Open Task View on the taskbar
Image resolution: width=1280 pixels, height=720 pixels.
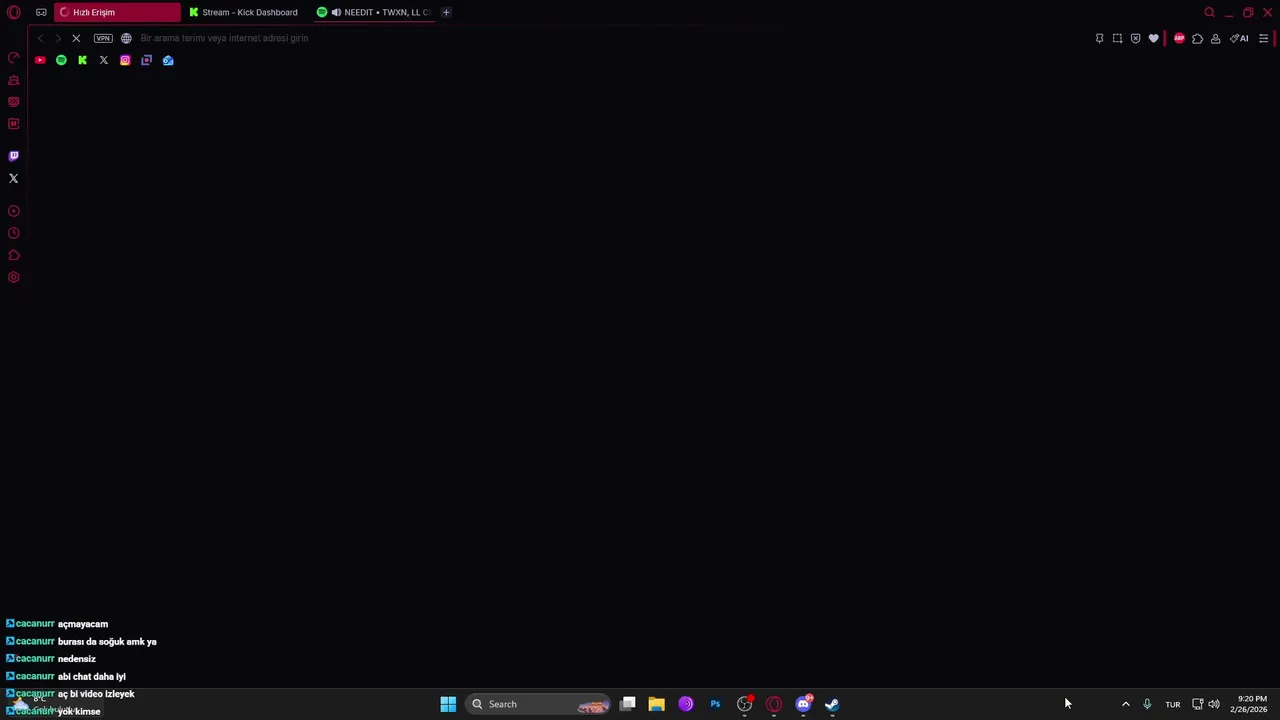[x=628, y=704]
